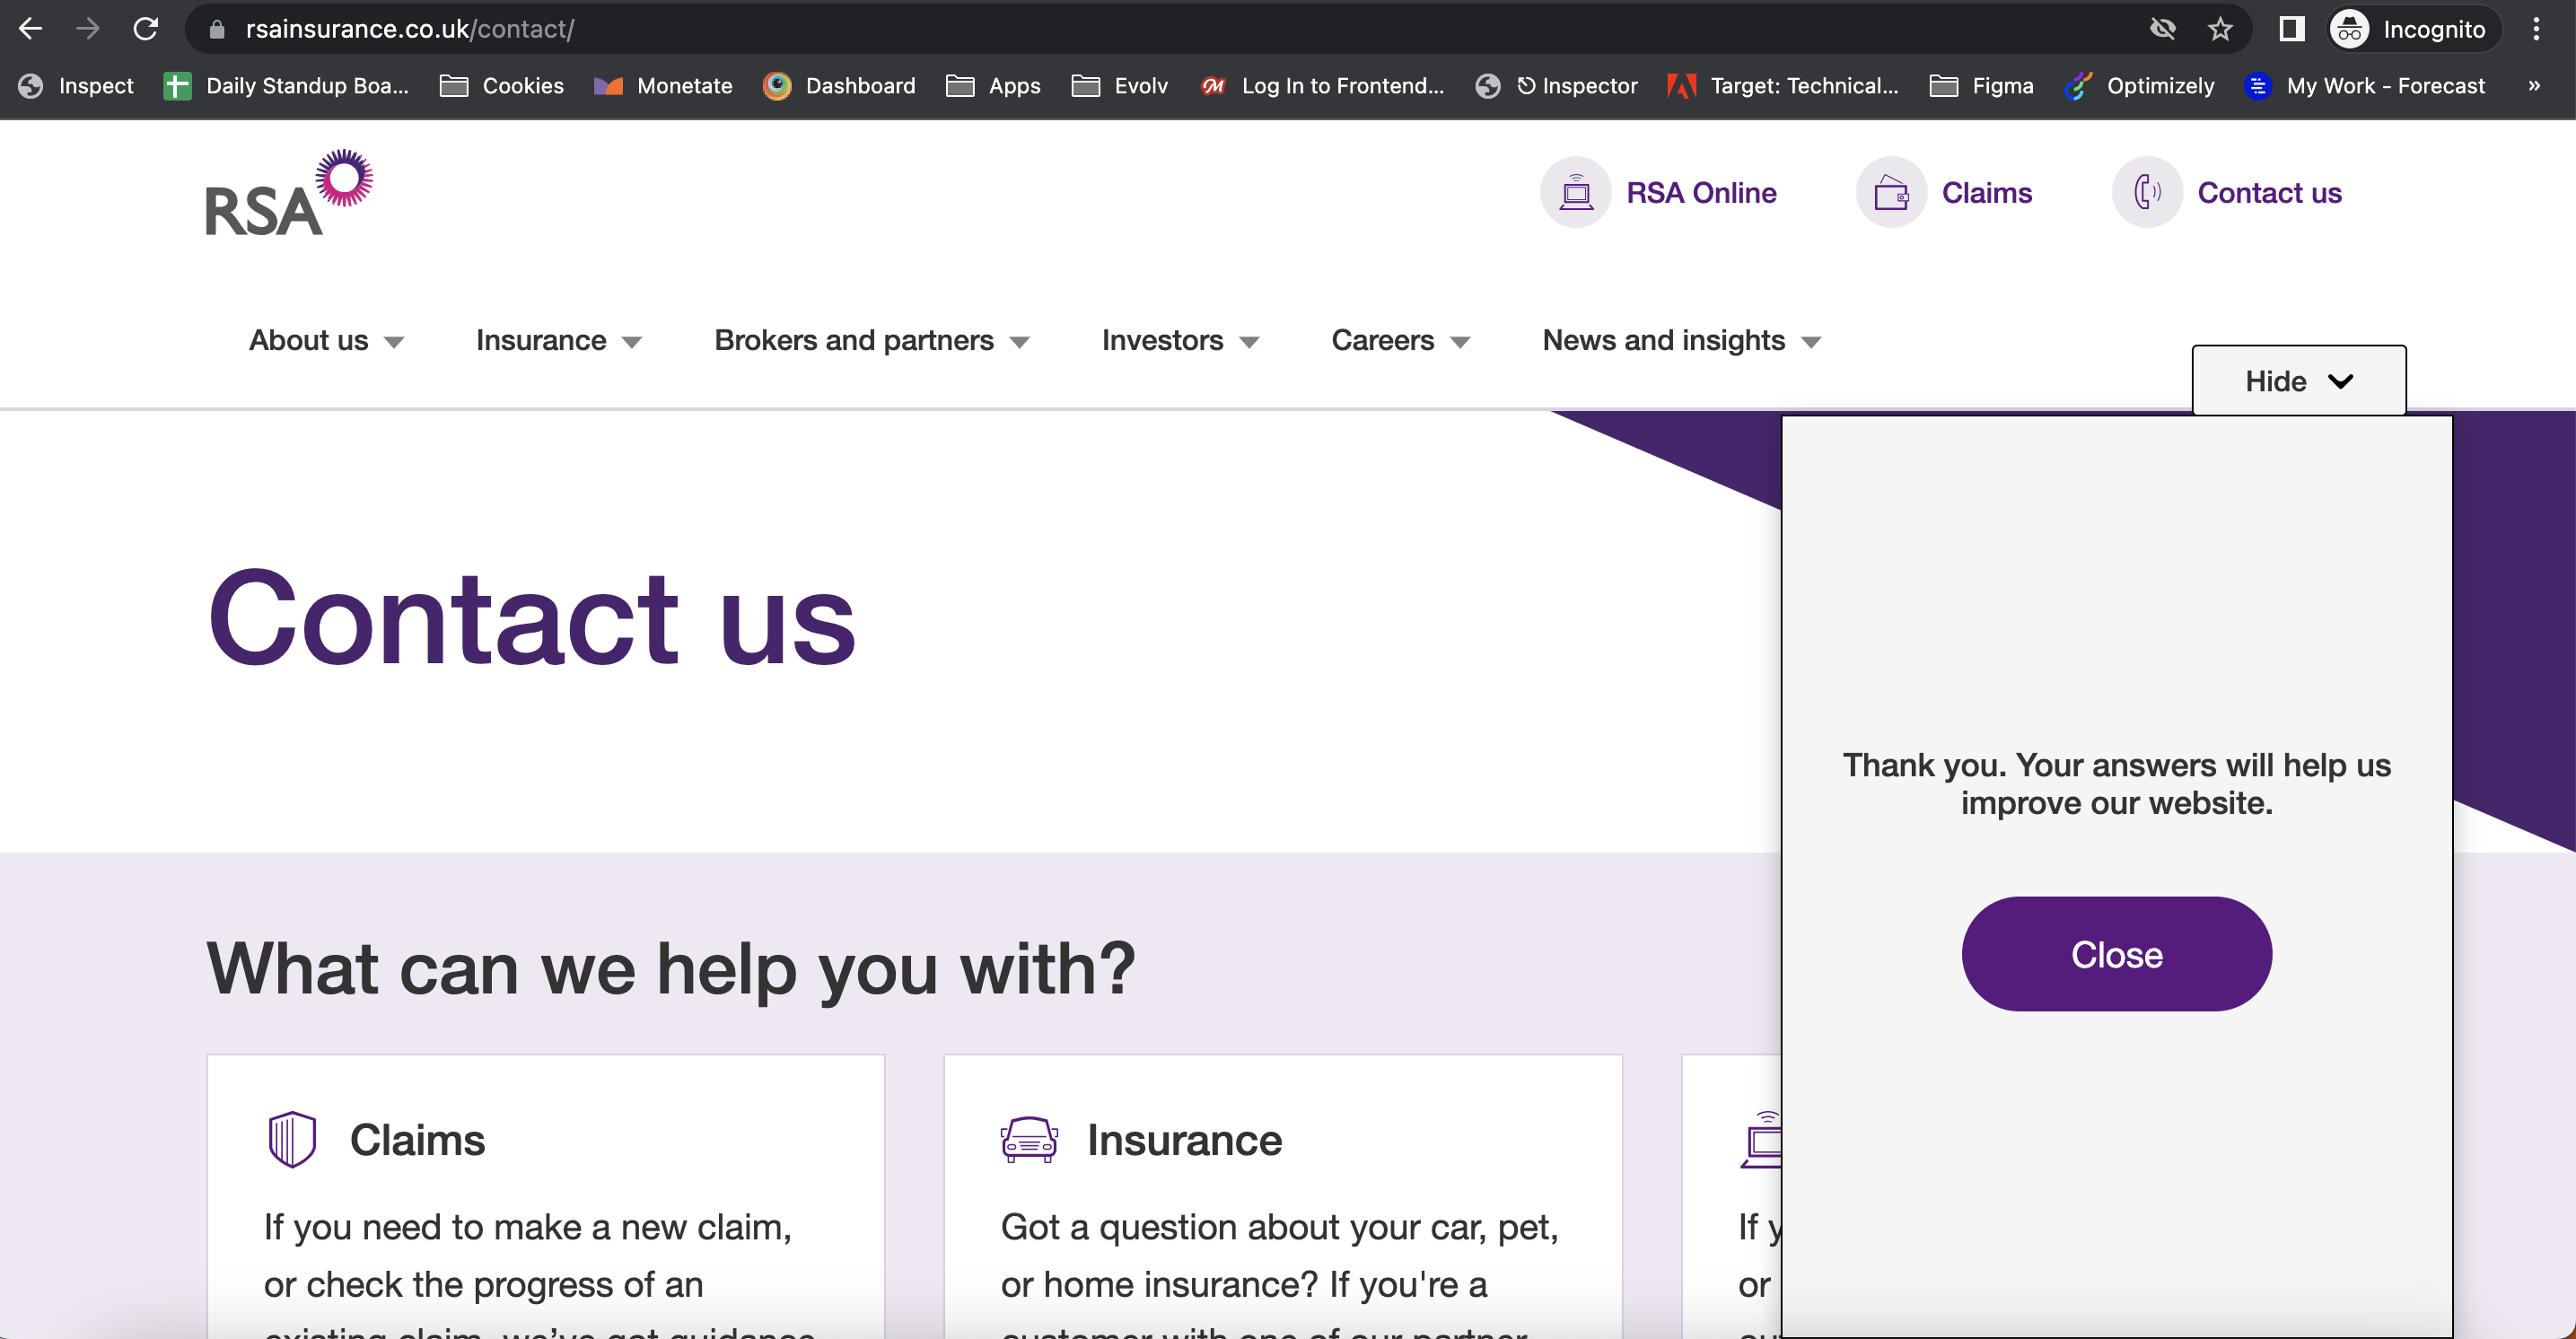Screen dimensions: 2576x1339
Task: Expand the Insurance navigation dropdown
Action: pos(558,340)
